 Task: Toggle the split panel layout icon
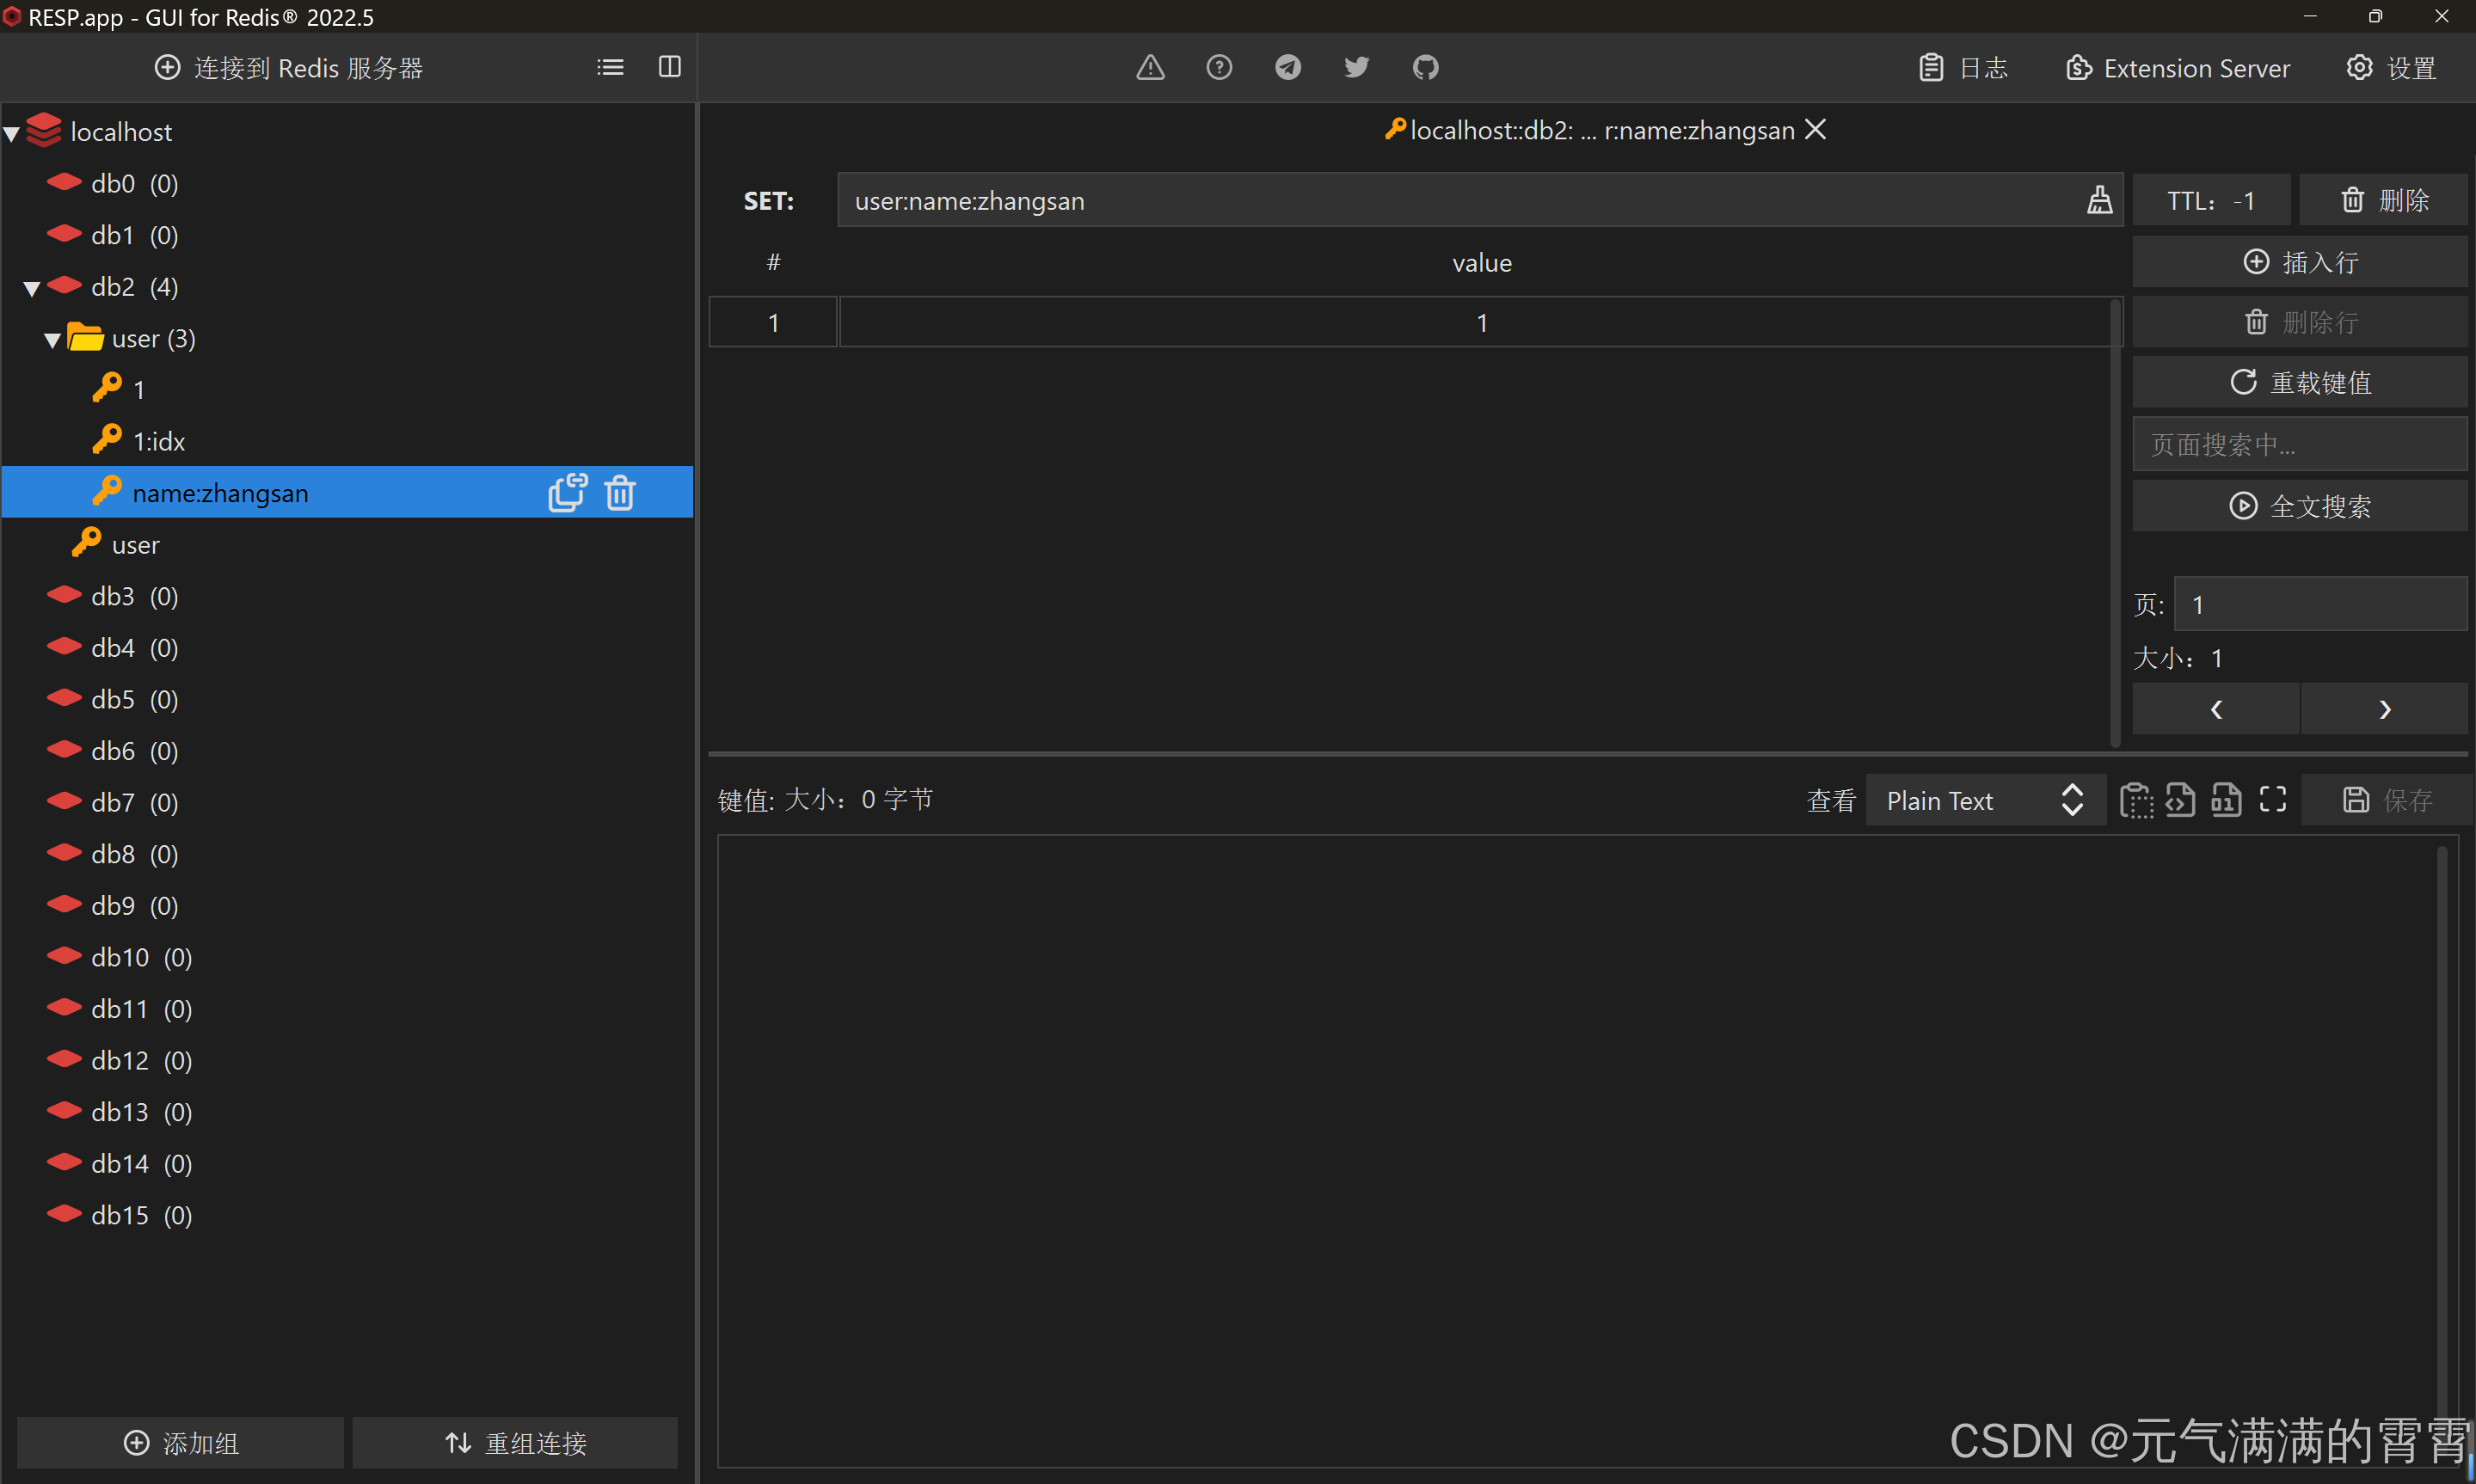click(x=670, y=67)
